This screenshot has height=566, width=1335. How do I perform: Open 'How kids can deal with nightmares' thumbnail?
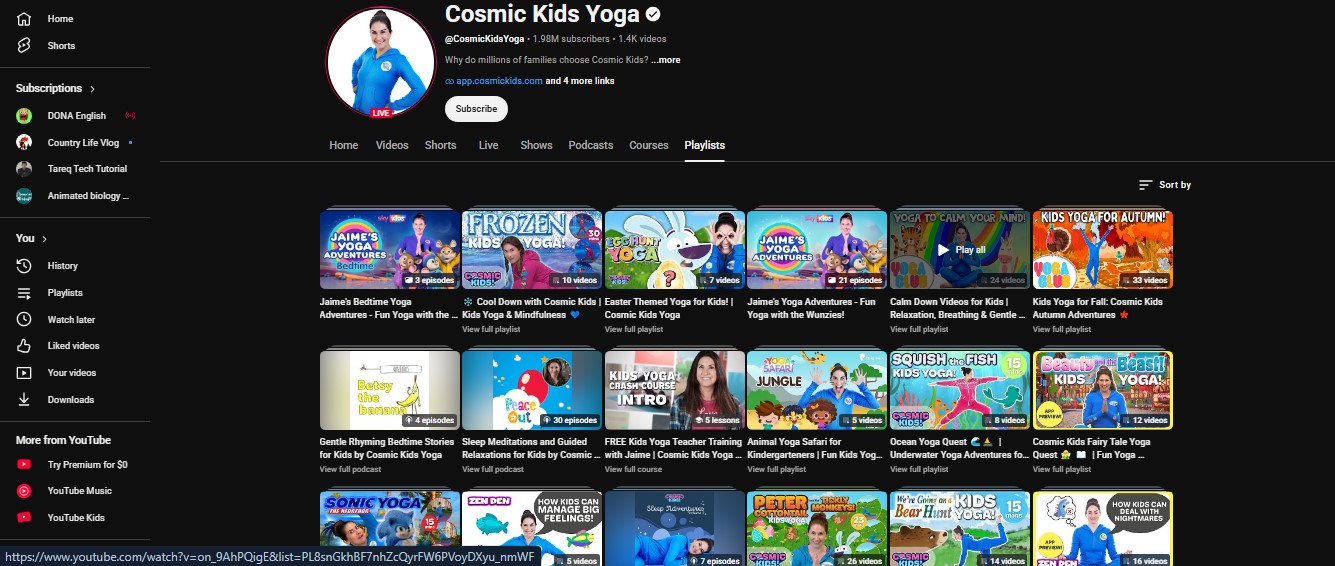[1103, 529]
